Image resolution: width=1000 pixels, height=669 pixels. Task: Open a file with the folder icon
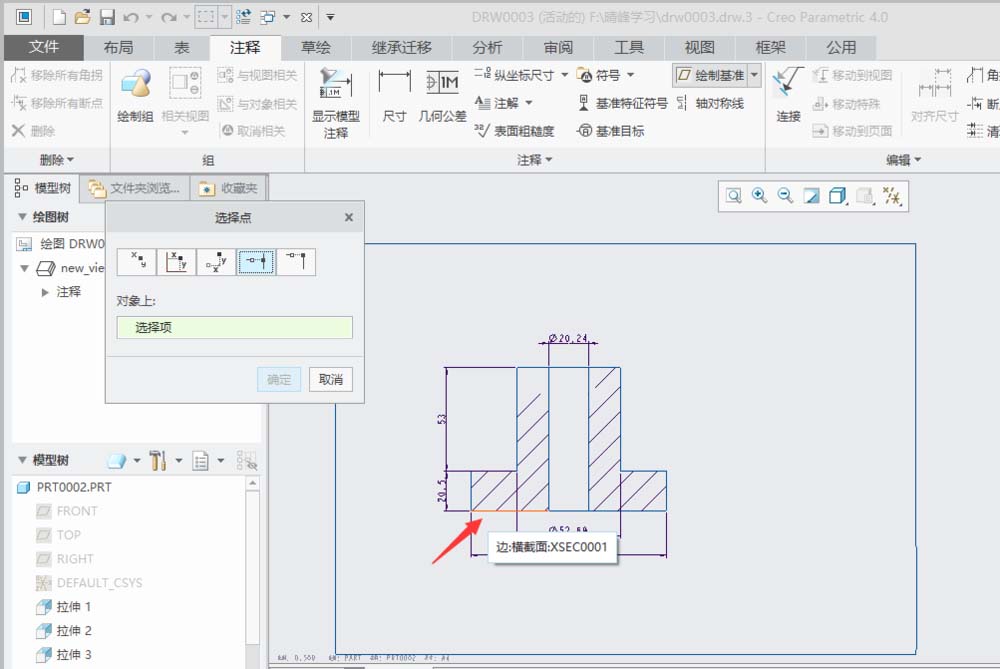[83, 17]
